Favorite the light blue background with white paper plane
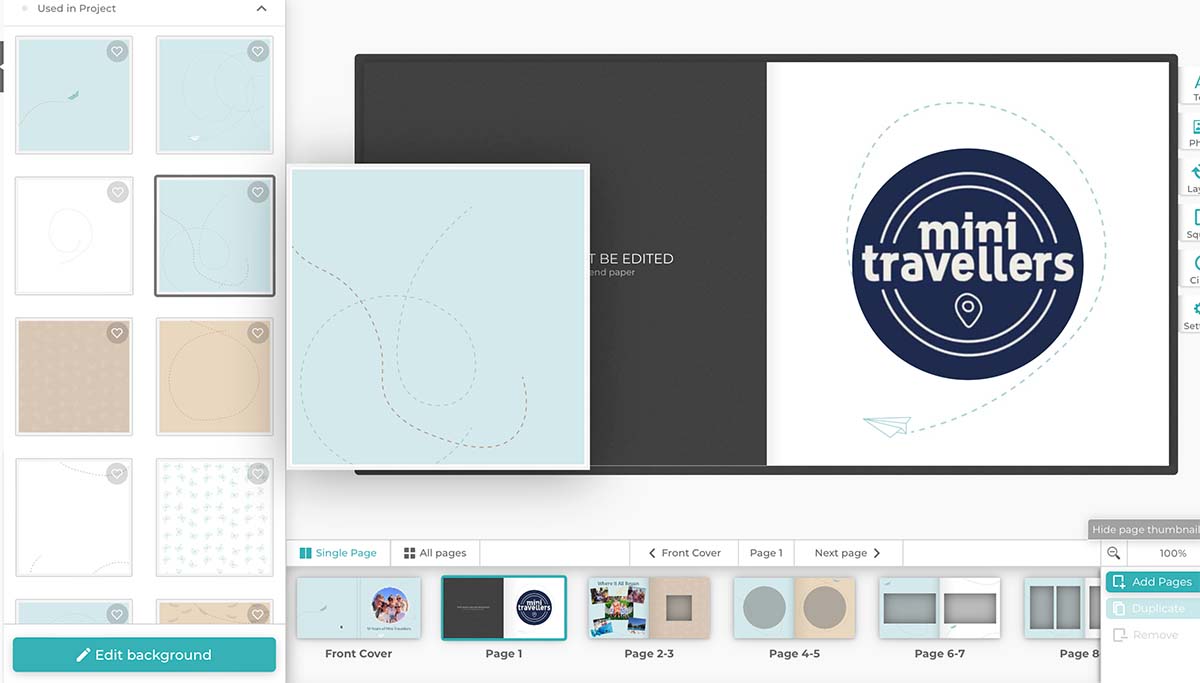Image resolution: width=1200 pixels, height=683 pixels. coord(258,51)
